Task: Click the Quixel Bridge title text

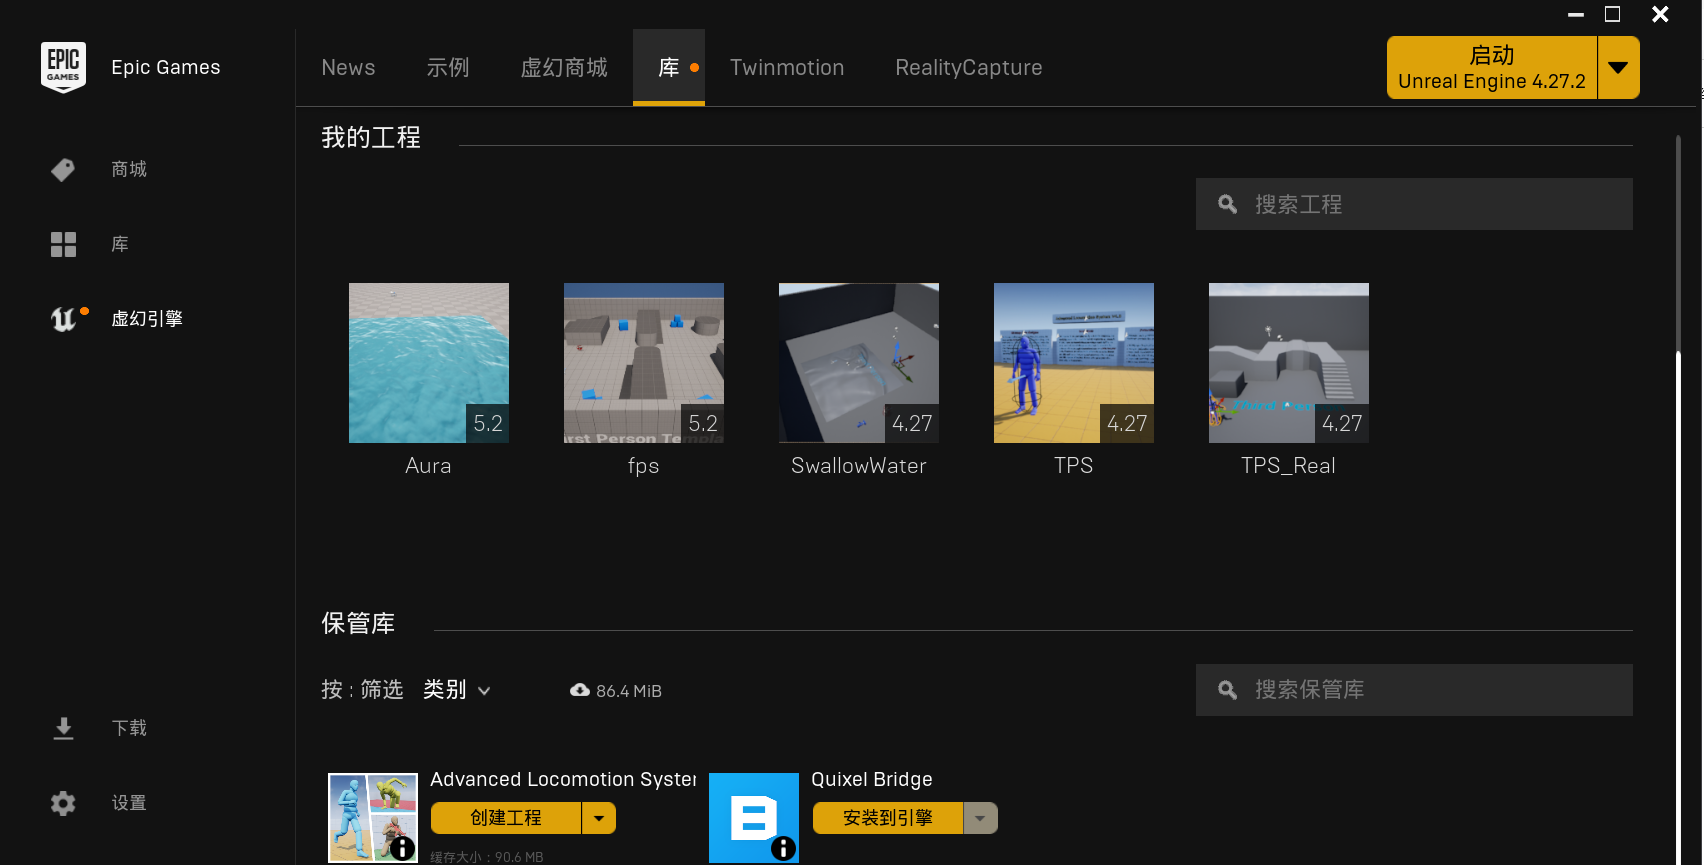Action: (872, 779)
